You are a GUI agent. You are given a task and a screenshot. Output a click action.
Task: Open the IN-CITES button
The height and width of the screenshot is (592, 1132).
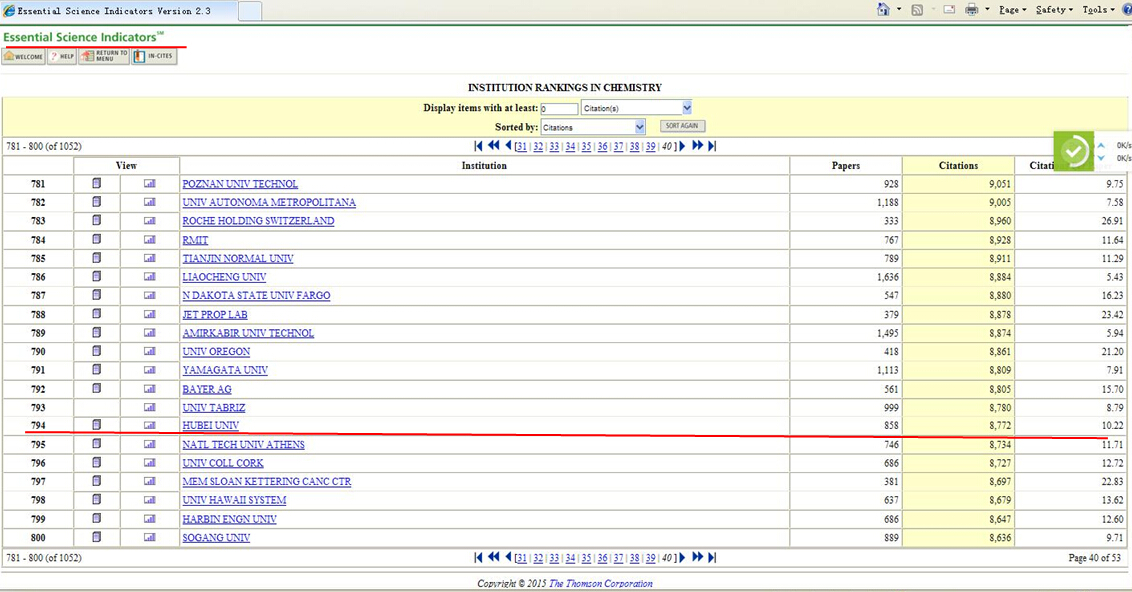tap(154, 56)
